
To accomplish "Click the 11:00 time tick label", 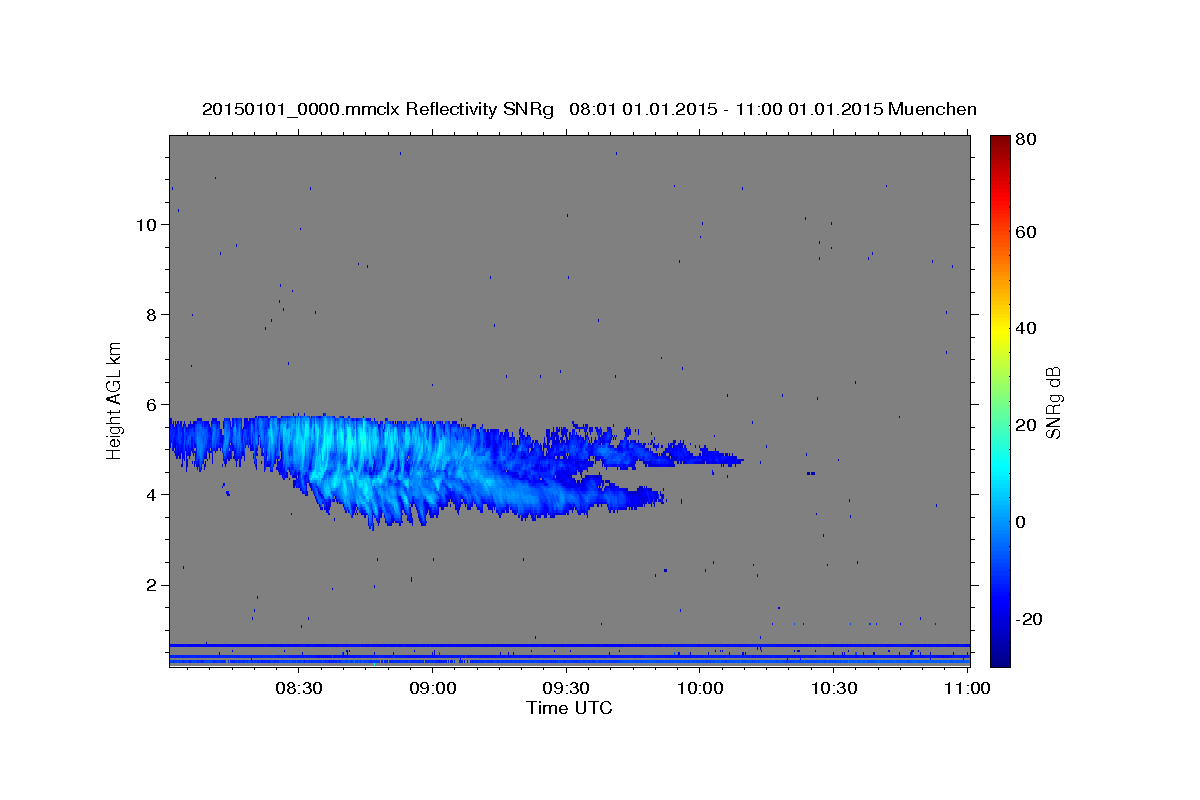I will coord(968,688).
